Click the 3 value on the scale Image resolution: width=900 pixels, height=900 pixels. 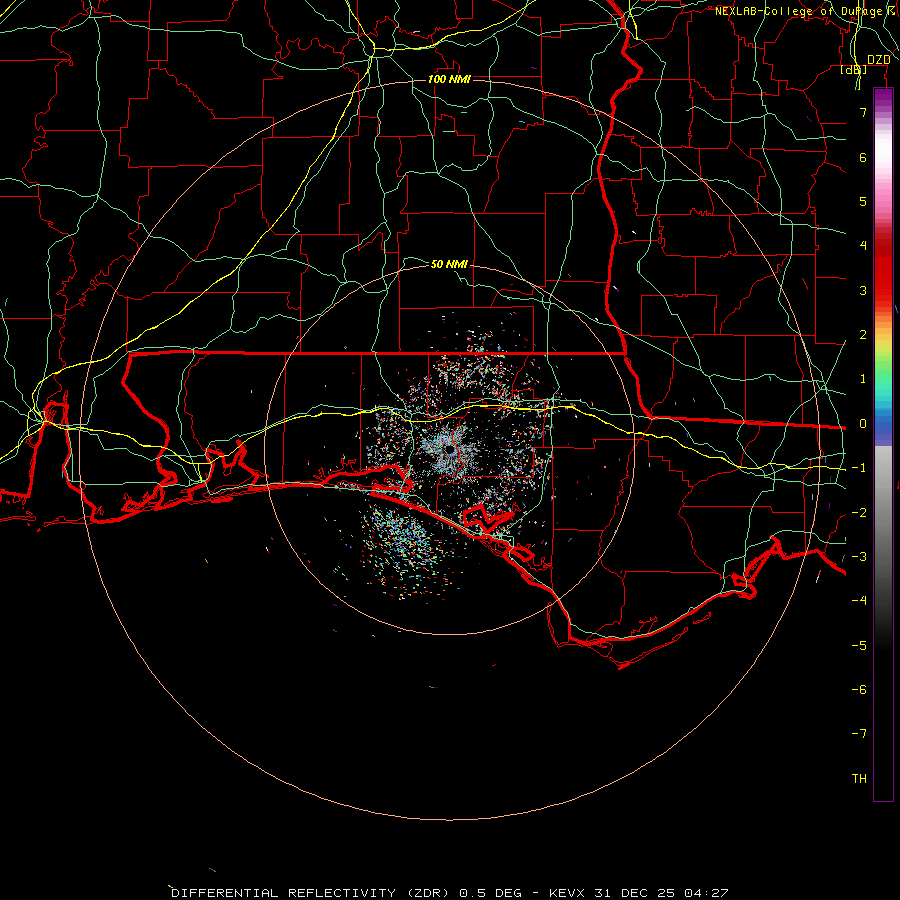click(863, 290)
